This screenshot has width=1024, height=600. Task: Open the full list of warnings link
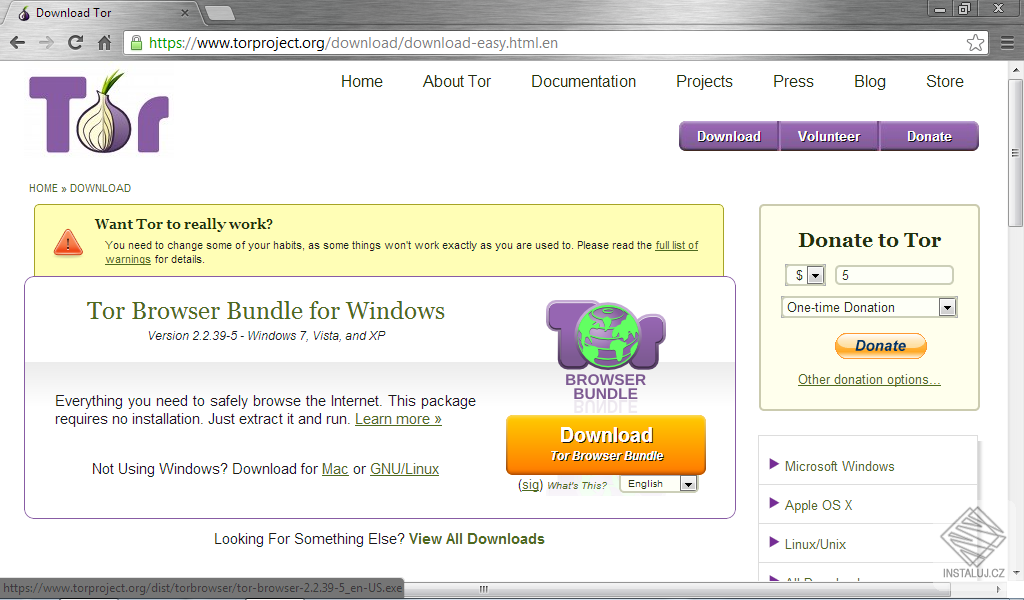coord(677,245)
